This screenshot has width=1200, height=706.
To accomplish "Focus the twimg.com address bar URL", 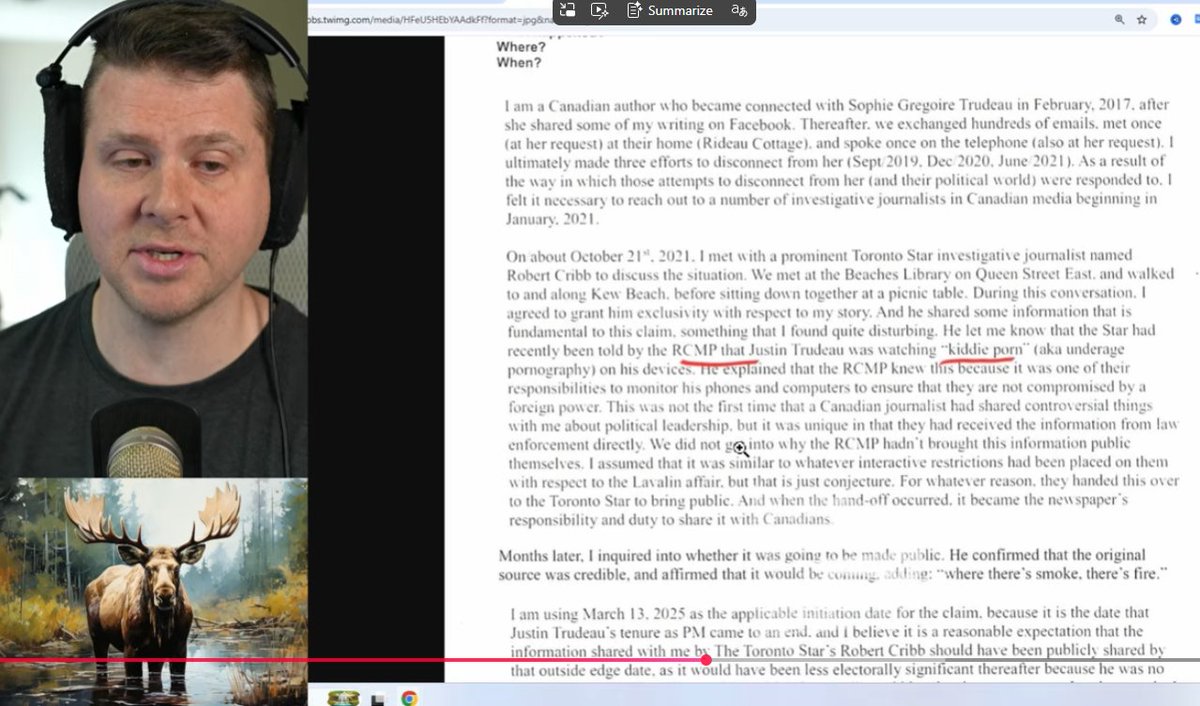I will point(432,18).
